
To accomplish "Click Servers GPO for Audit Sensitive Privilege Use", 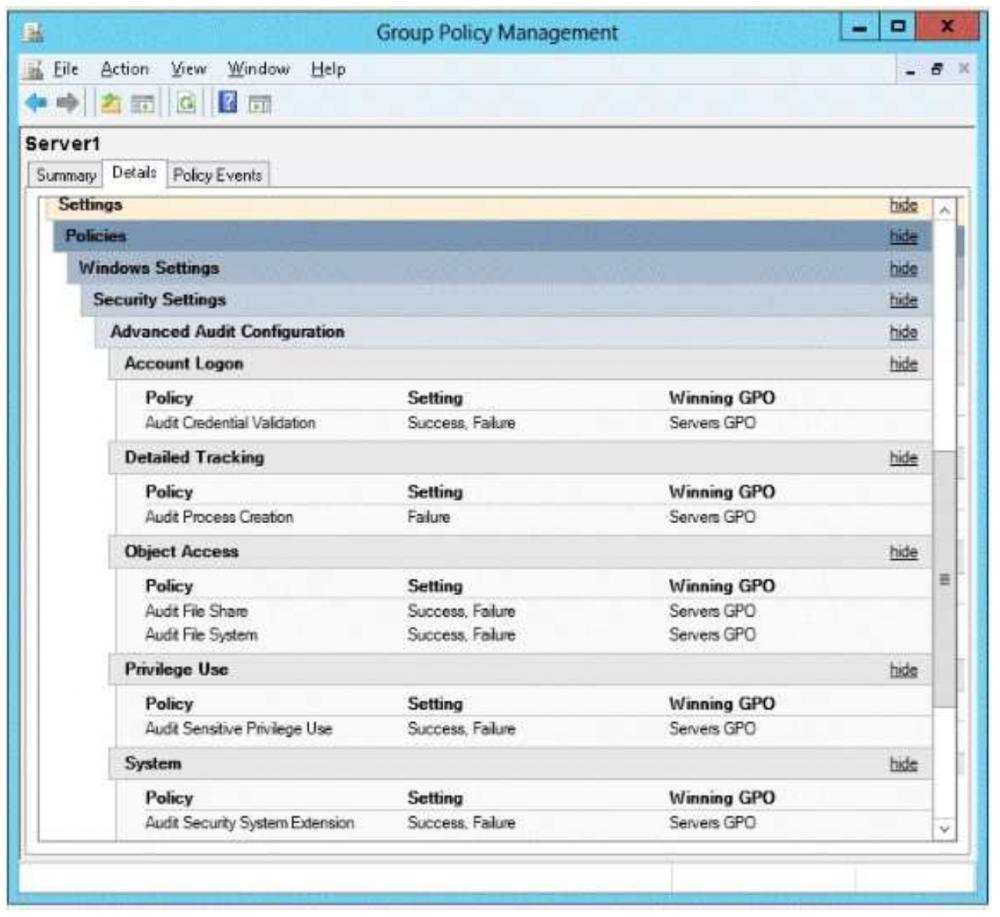I will tap(712, 728).
